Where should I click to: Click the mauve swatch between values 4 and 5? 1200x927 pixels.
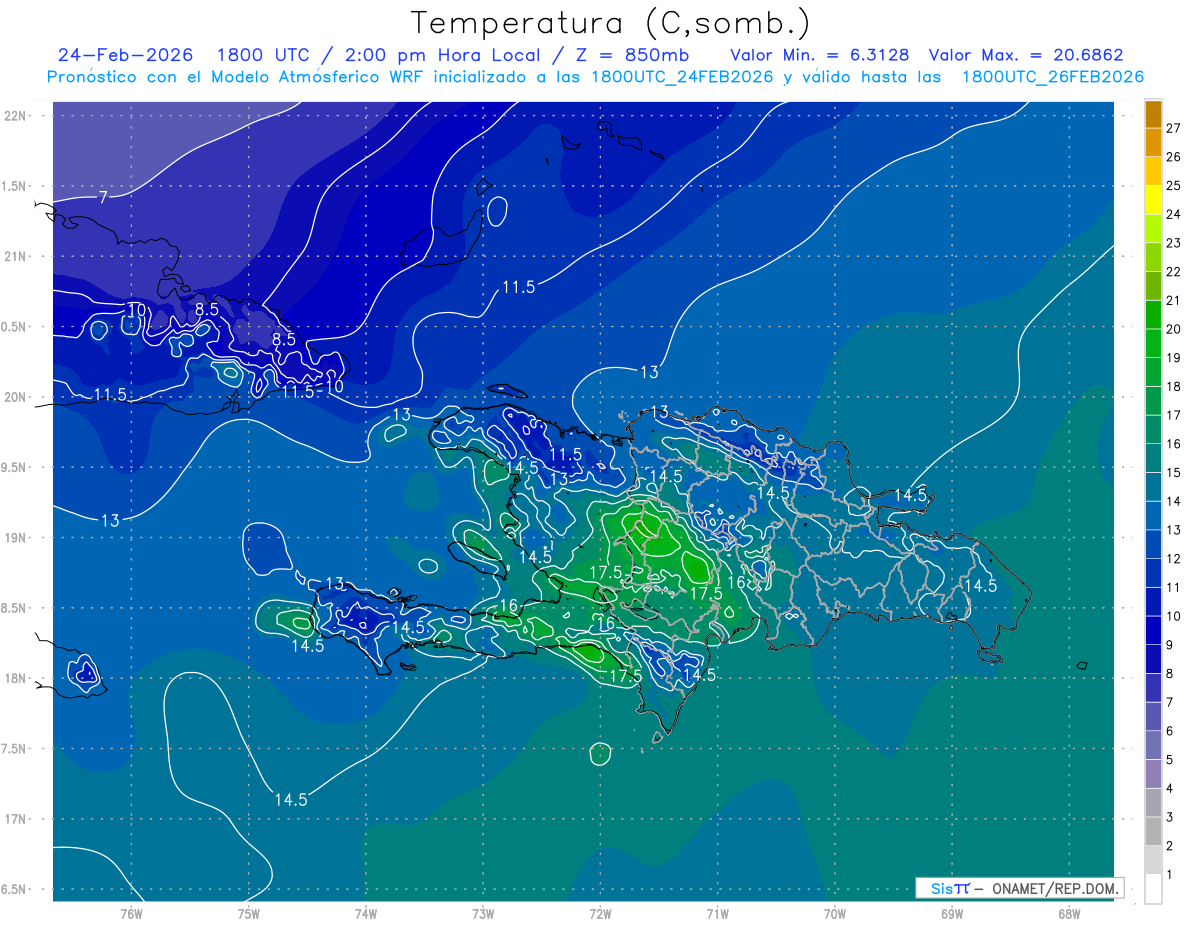coord(1153,774)
